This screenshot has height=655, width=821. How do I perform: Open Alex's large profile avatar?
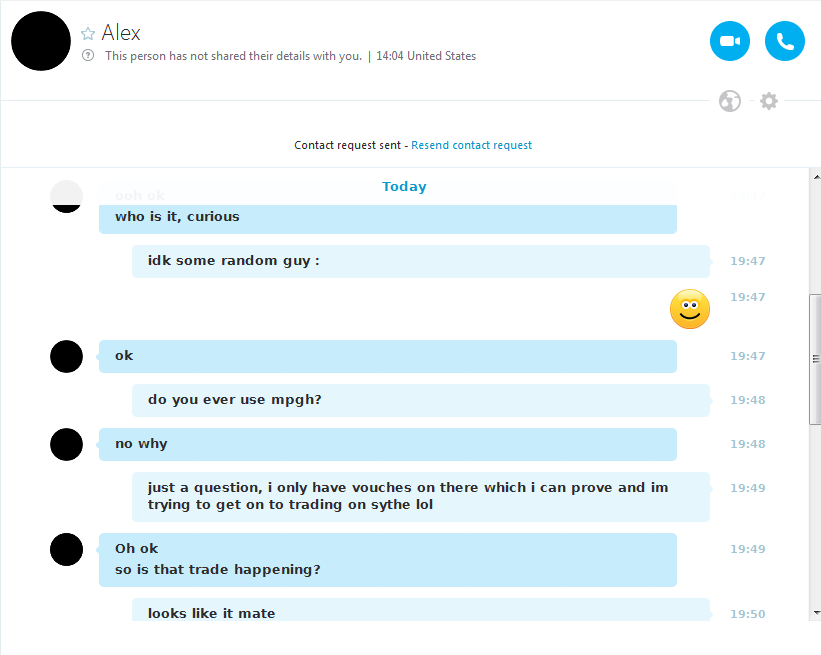point(41,41)
